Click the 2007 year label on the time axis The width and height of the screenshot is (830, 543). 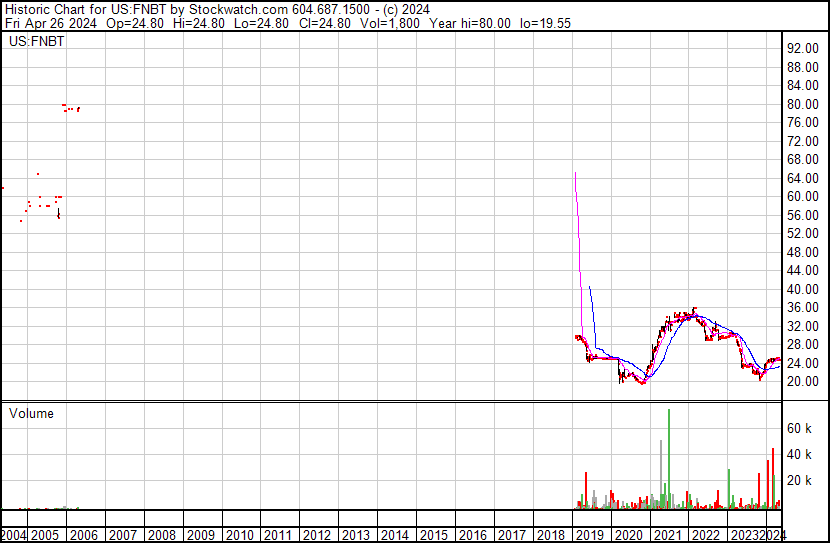(x=123, y=535)
